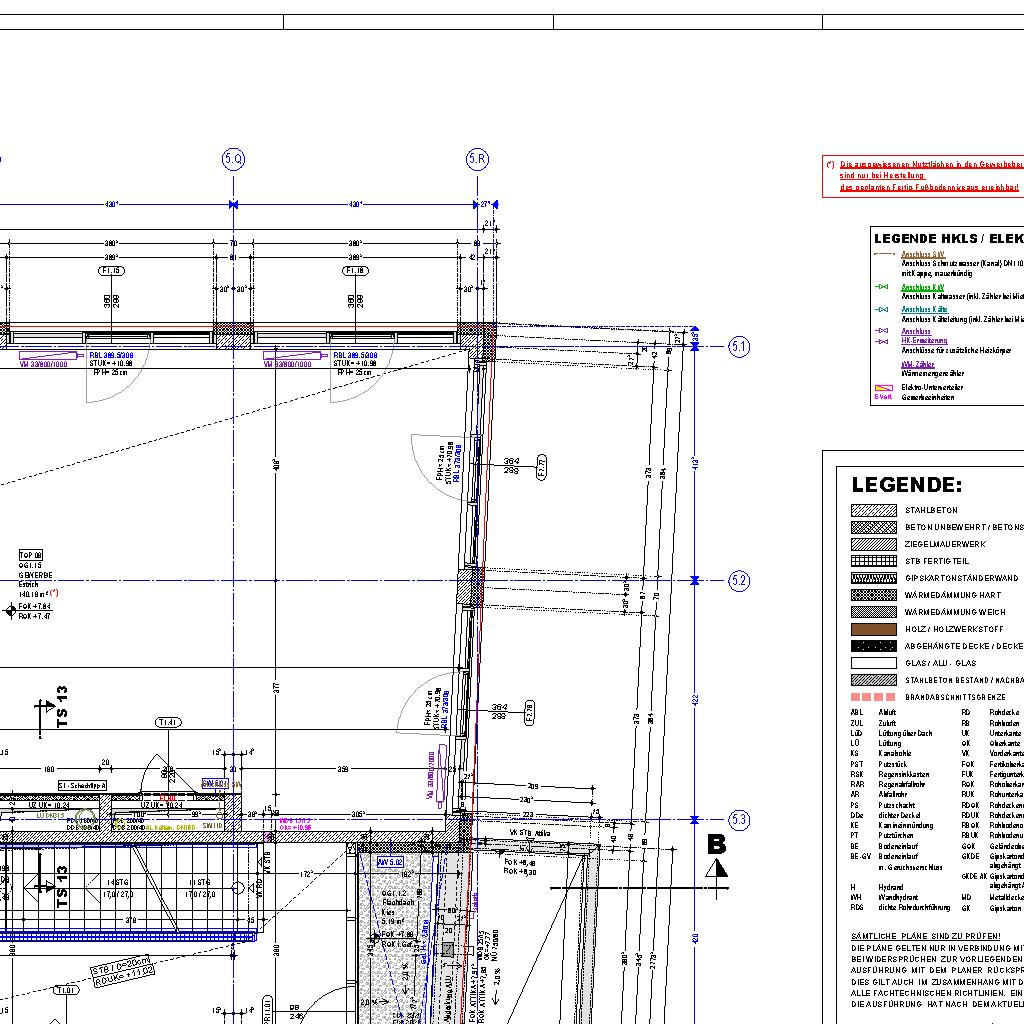Click door tag T1.41
Screen dimensions: 1024x1024
pyautogui.click(x=168, y=722)
